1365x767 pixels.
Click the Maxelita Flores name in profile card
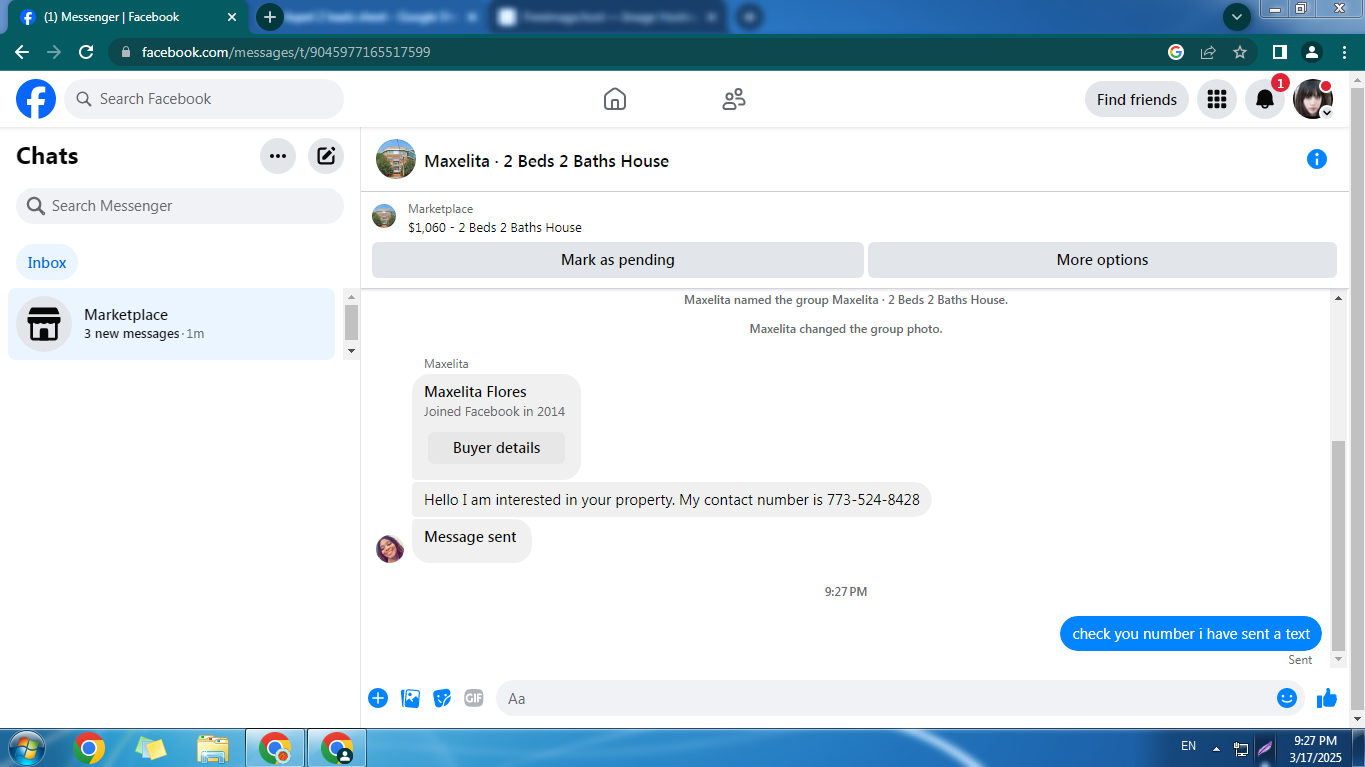point(475,392)
